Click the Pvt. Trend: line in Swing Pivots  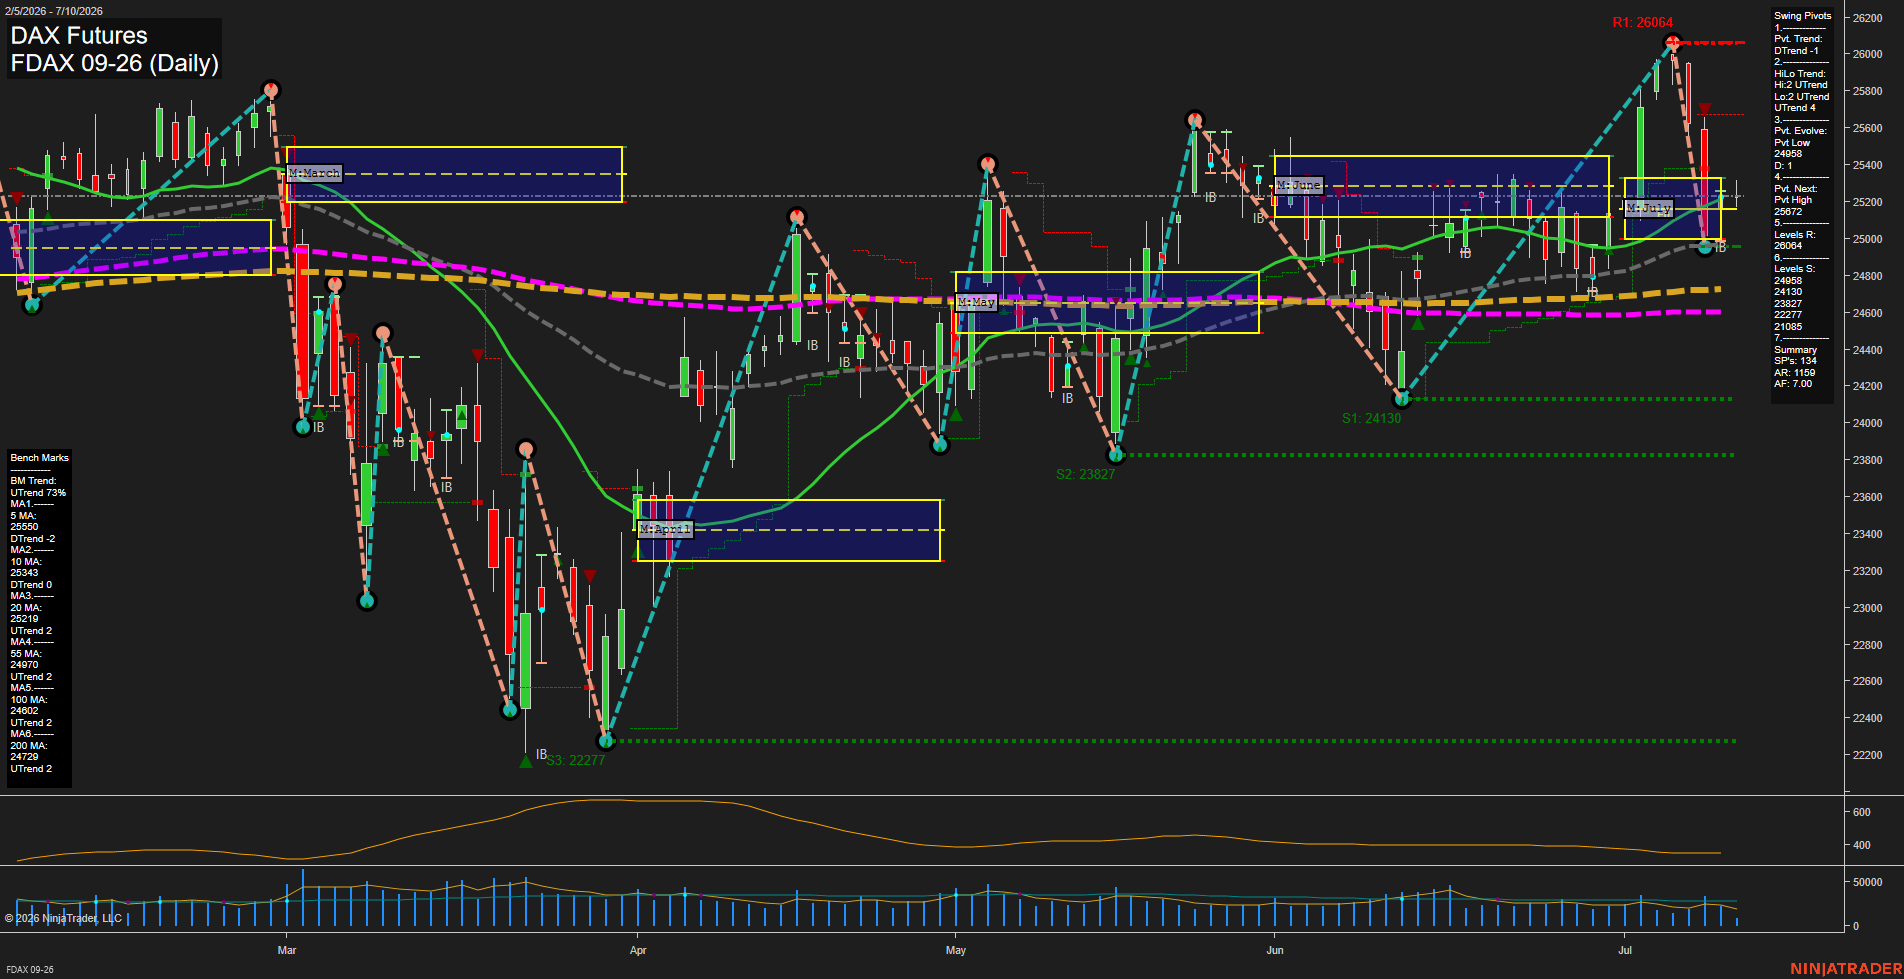(1798, 39)
